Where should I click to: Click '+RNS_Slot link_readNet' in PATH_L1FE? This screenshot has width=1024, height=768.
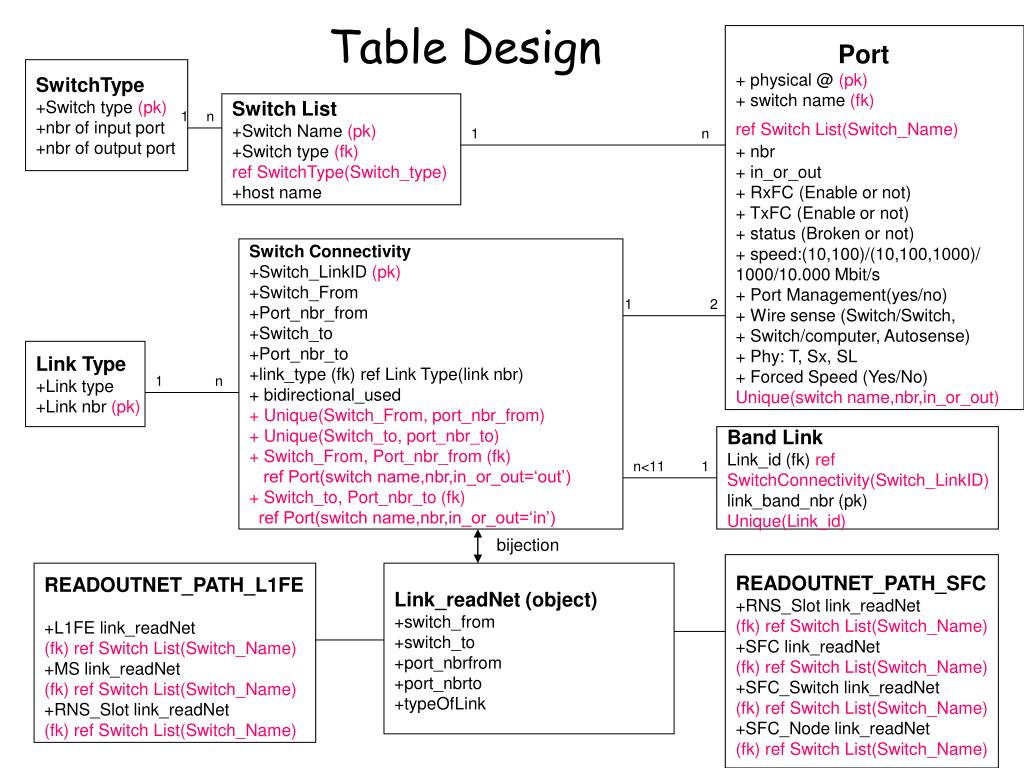click(137, 710)
